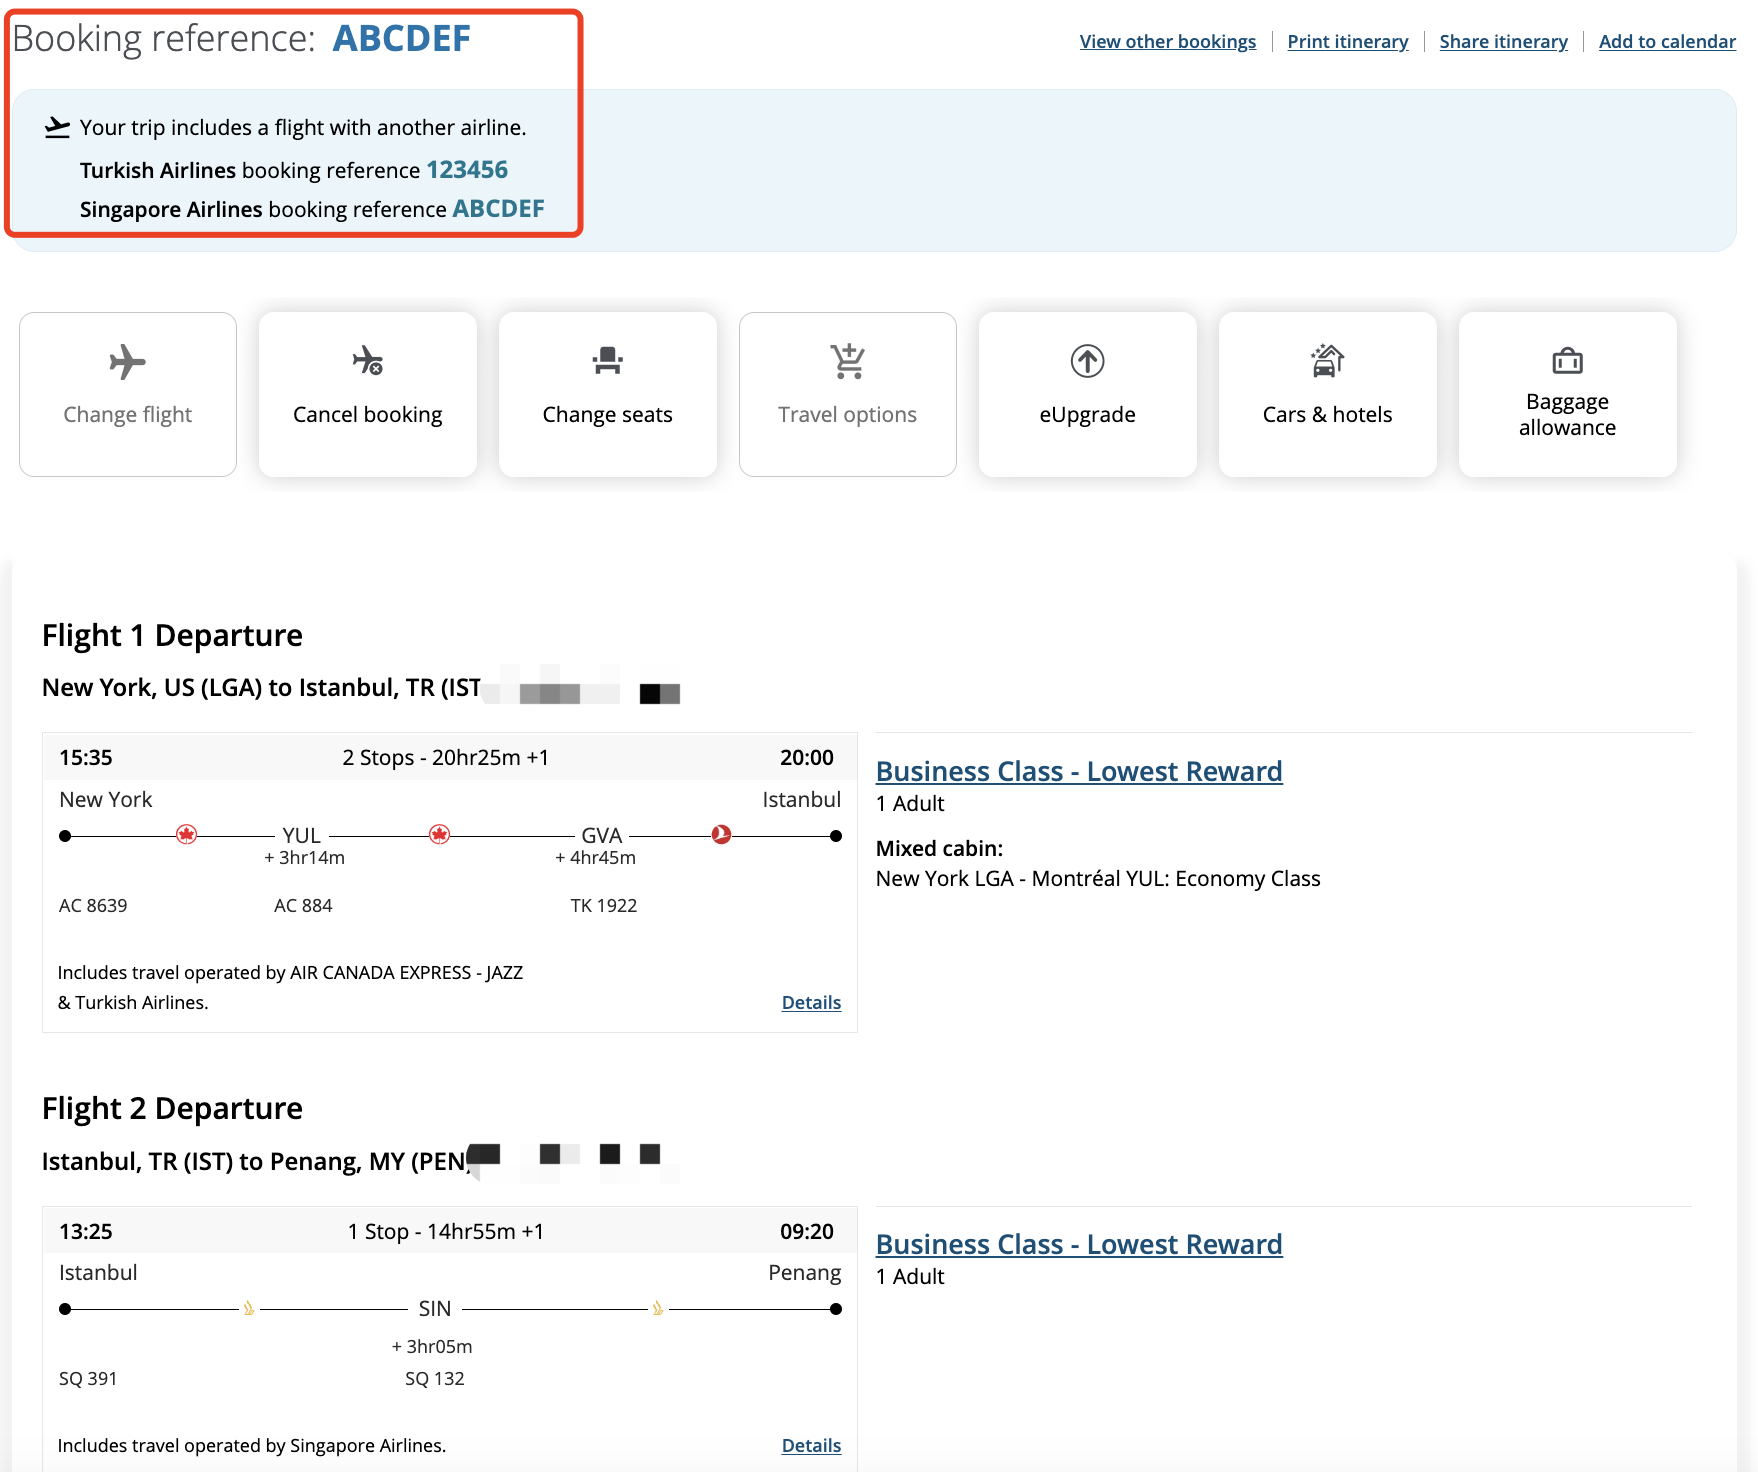Click the + 3hr05m layover text

click(x=432, y=1346)
